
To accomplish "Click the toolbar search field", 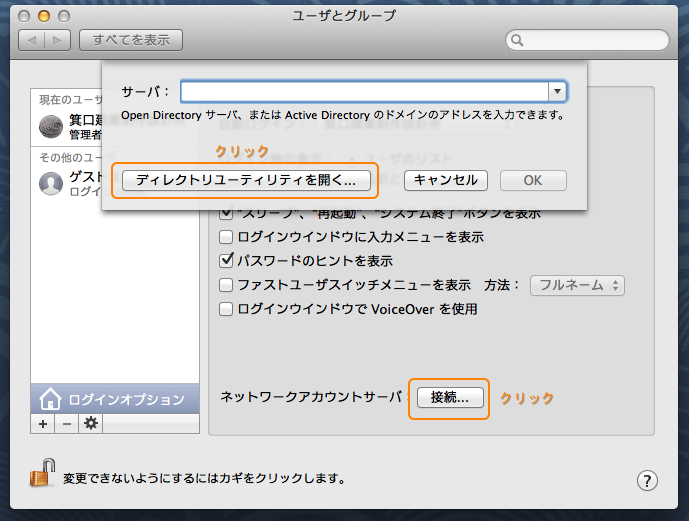I will pos(587,40).
